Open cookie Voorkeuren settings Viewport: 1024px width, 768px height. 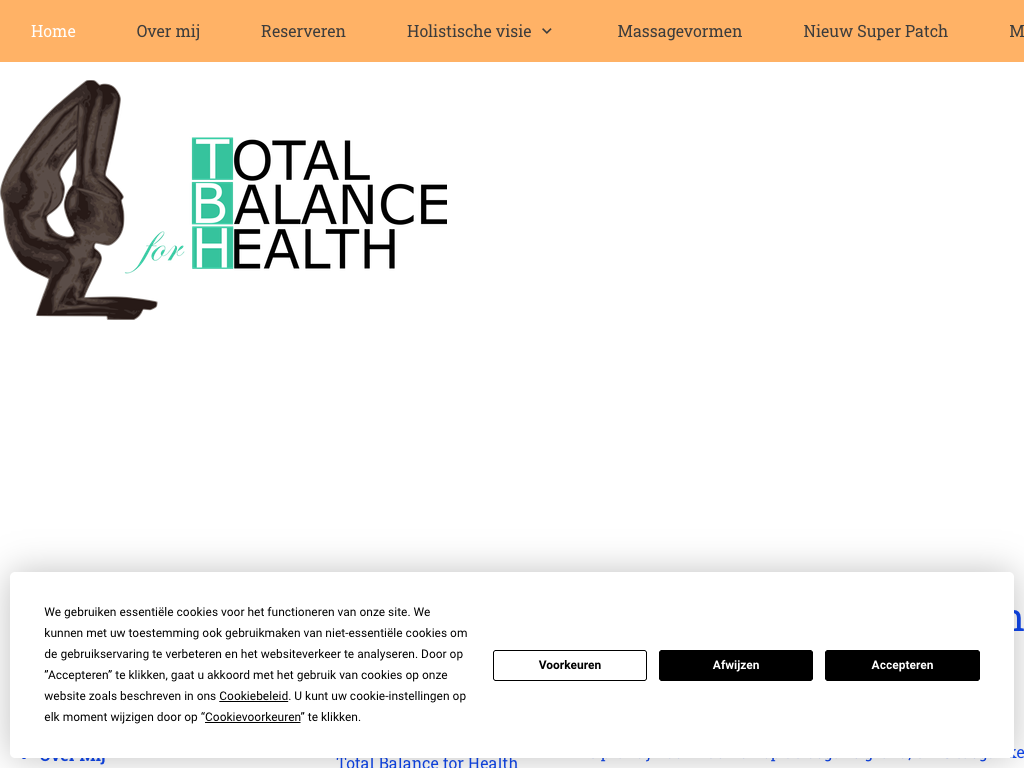click(570, 665)
